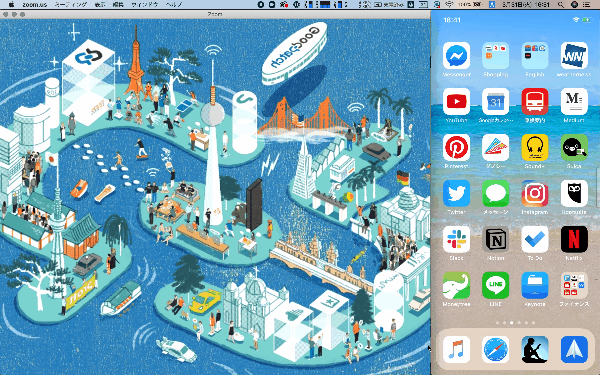Expand the Shopping app folder
The height and width of the screenshot is (375, 600).
(496, 55)
